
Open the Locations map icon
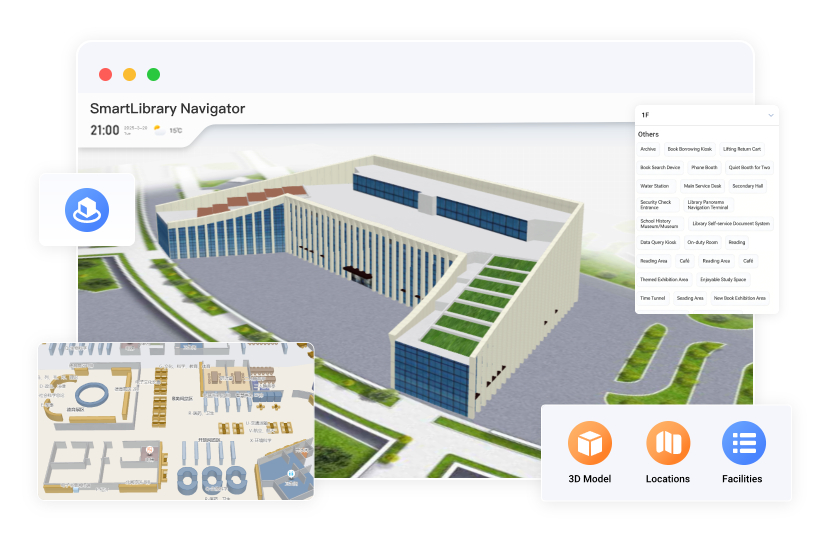(668, 442)
